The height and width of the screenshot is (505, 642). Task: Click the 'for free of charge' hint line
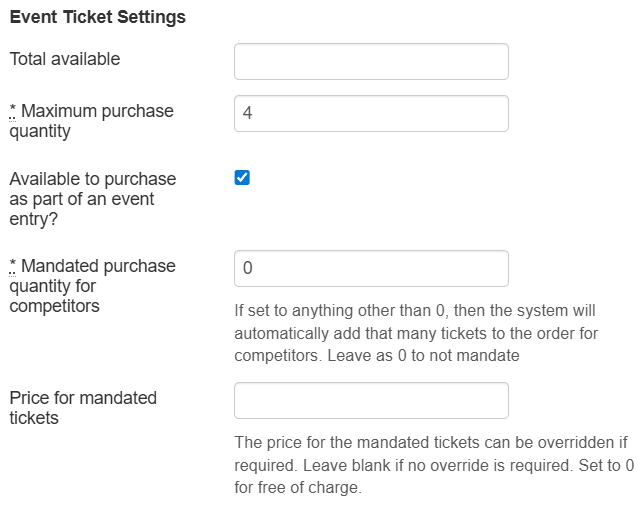point(298,487)
